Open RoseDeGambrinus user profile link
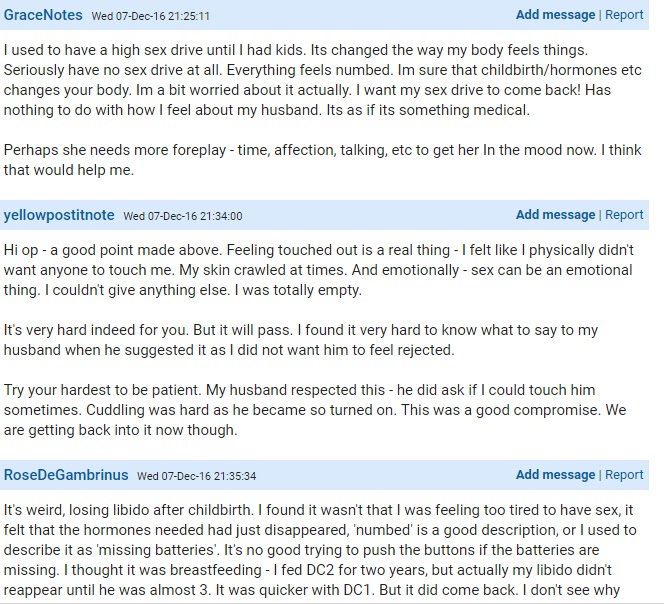 click(x=66, y=475)
